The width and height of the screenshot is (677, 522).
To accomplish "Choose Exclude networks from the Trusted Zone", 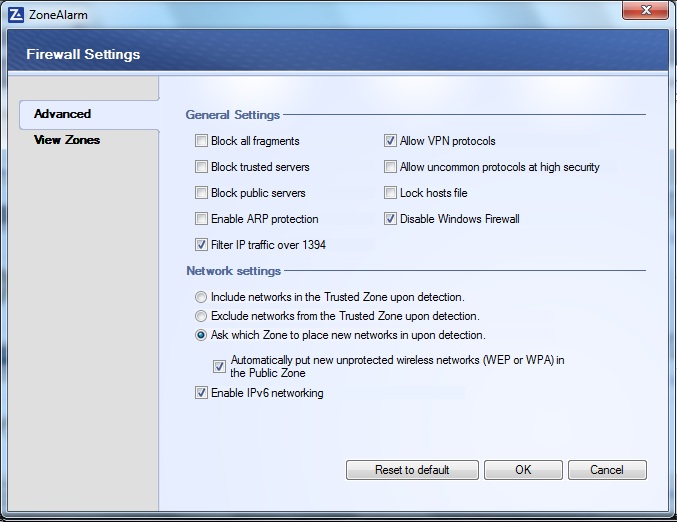I will [x=201, y=316].
